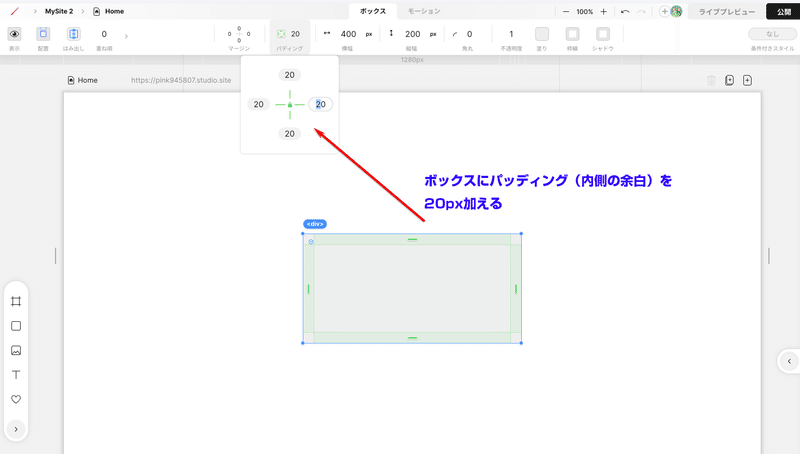Image resolution: width=800 pixels, height=454 pixels.
Task: Zoom out with the minus button
Action: coord(566,12)
